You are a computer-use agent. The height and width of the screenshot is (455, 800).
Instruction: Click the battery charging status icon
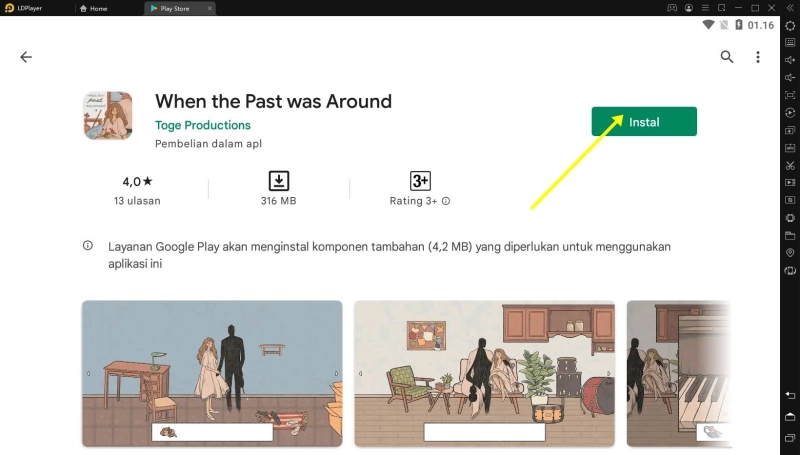(x=738, y=25)
